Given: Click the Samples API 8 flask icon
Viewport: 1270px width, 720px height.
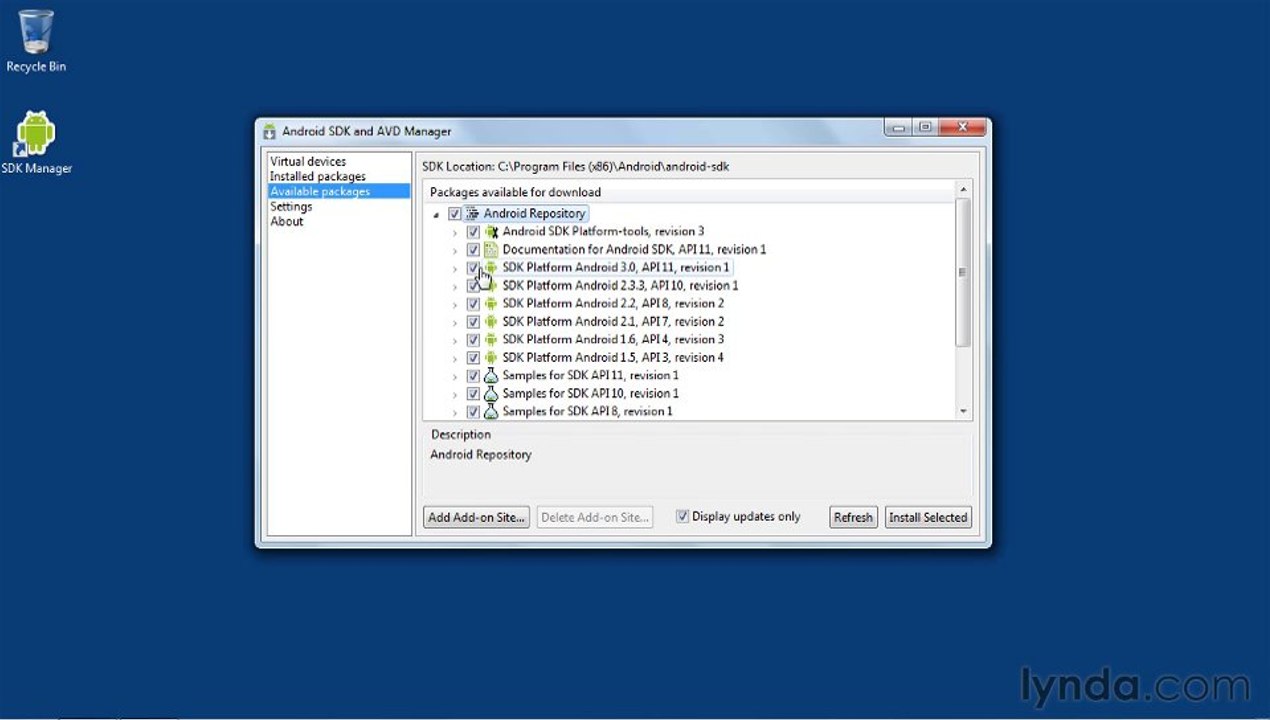Looking at the screenshot, I should (x=491, y=412).
